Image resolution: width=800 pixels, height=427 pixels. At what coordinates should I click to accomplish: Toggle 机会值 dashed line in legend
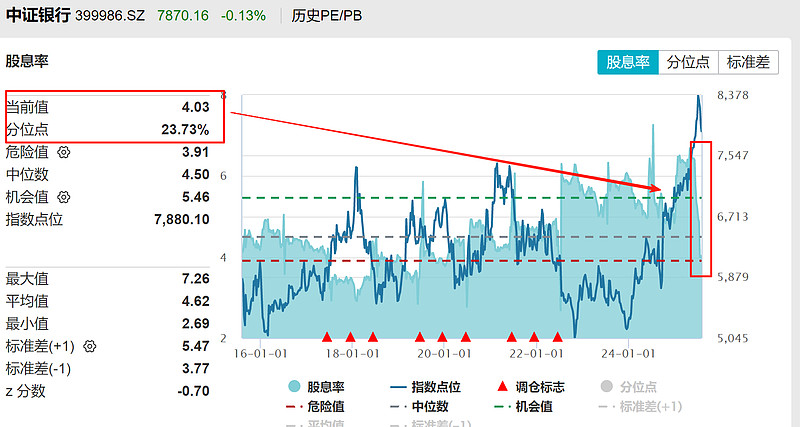click(524, 407)
